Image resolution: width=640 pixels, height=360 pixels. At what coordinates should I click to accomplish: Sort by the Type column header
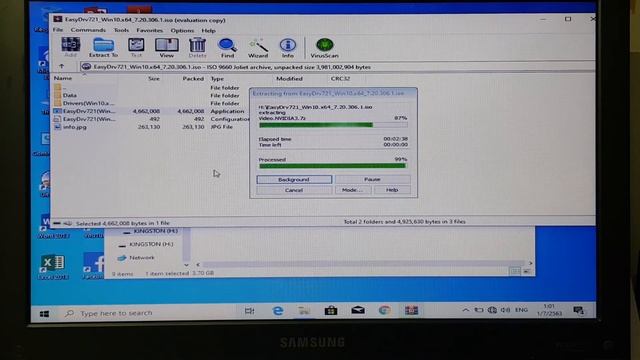[x=217, y=78]
